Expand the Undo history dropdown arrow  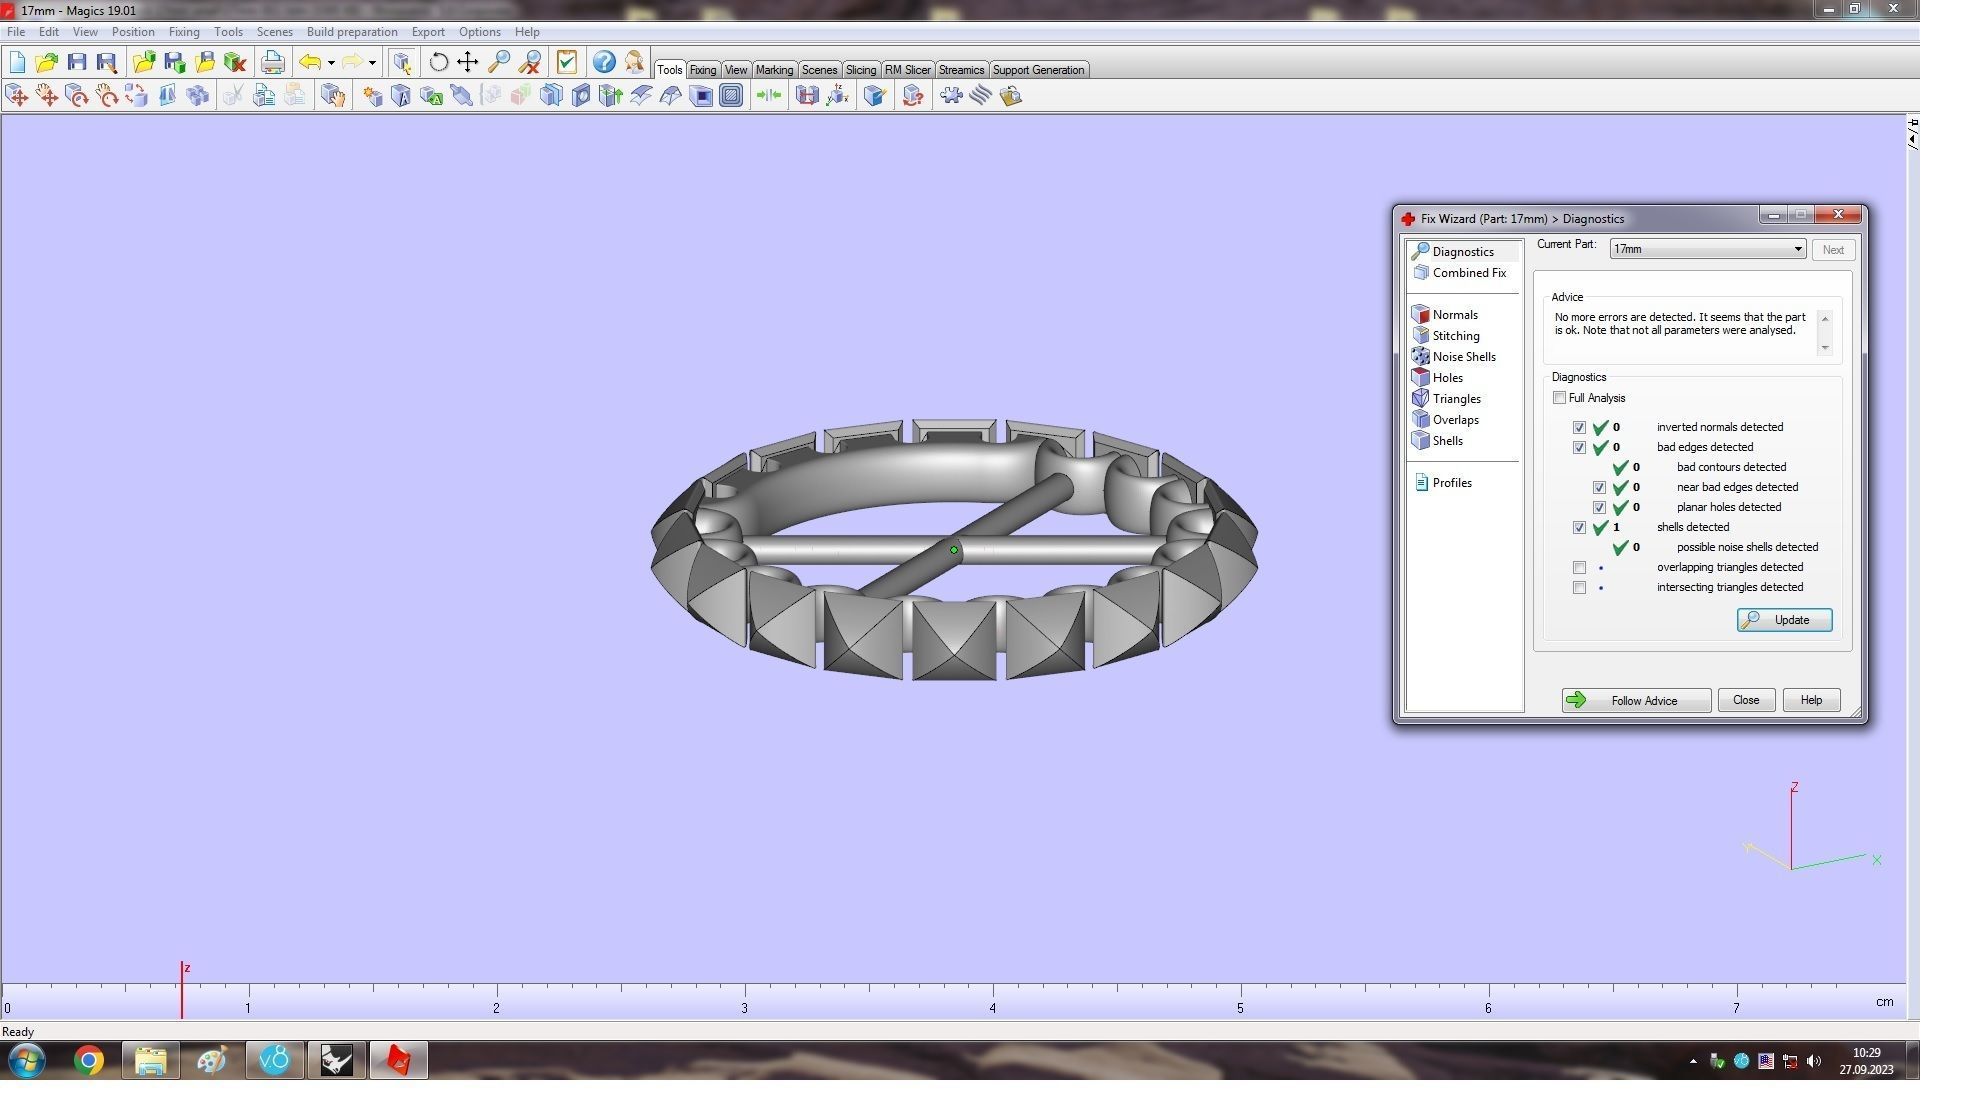331,63
